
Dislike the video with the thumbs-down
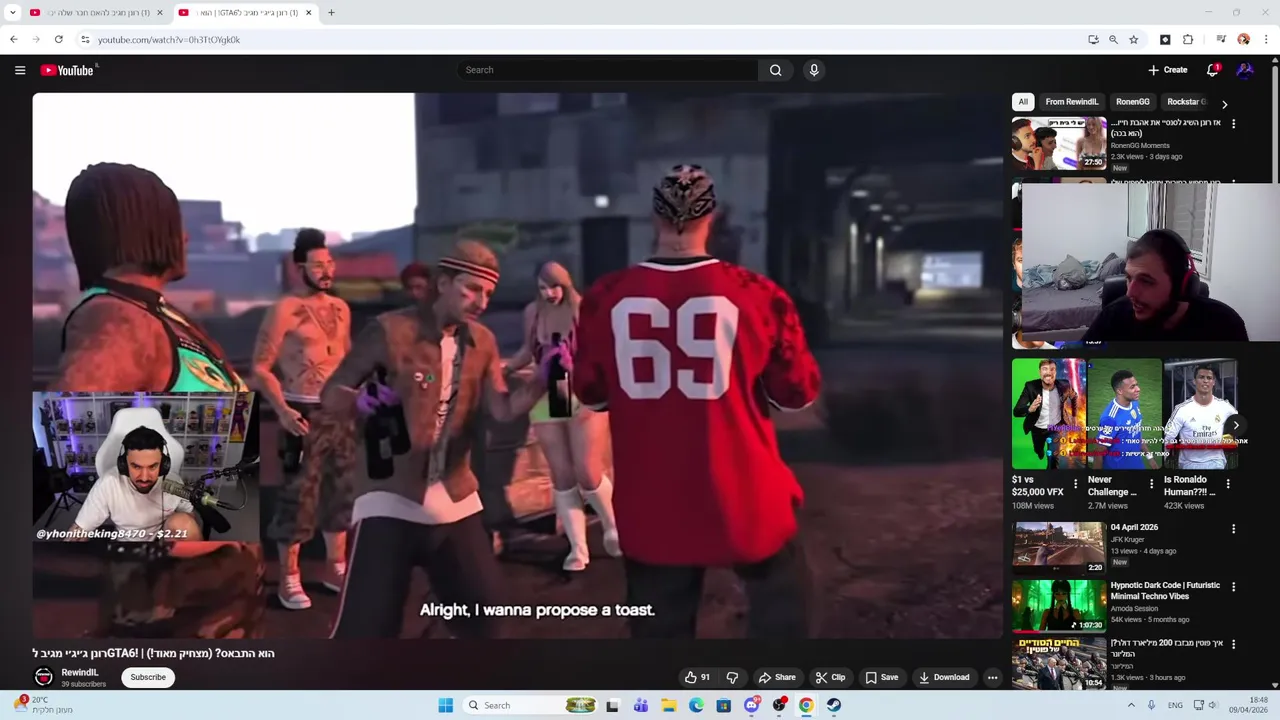732,677
